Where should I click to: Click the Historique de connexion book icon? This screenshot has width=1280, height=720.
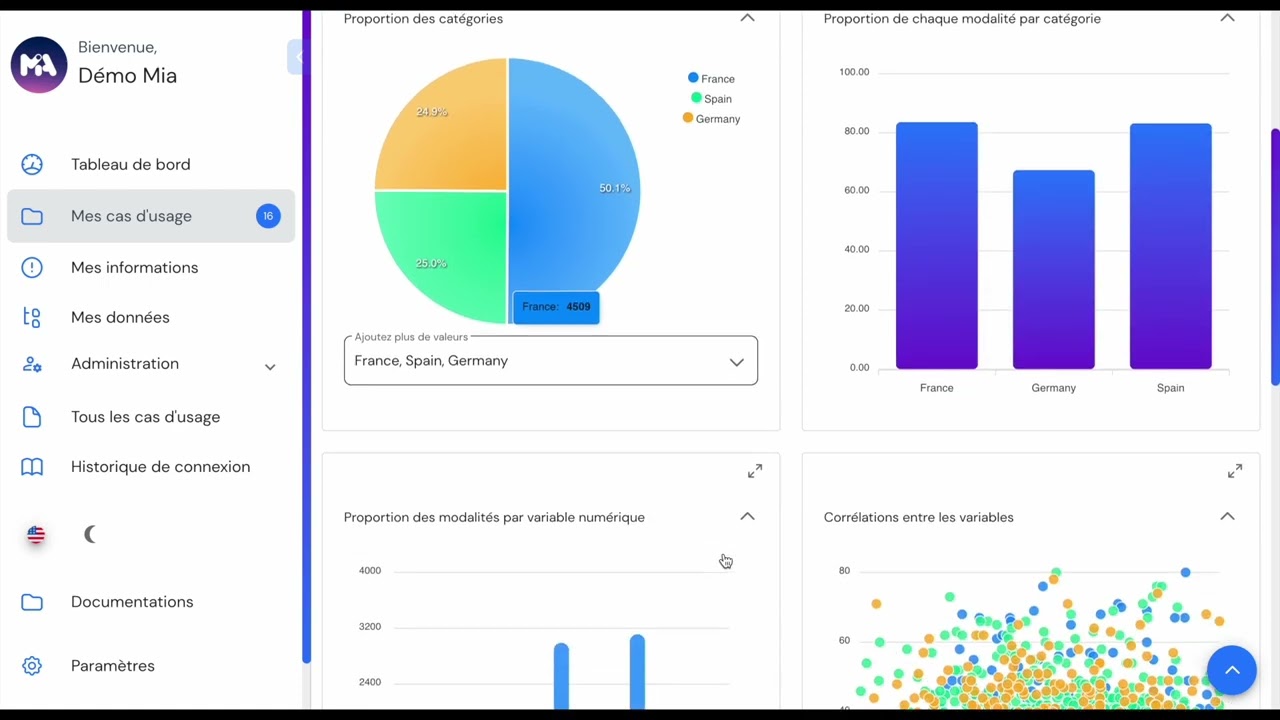coord(32,467)
